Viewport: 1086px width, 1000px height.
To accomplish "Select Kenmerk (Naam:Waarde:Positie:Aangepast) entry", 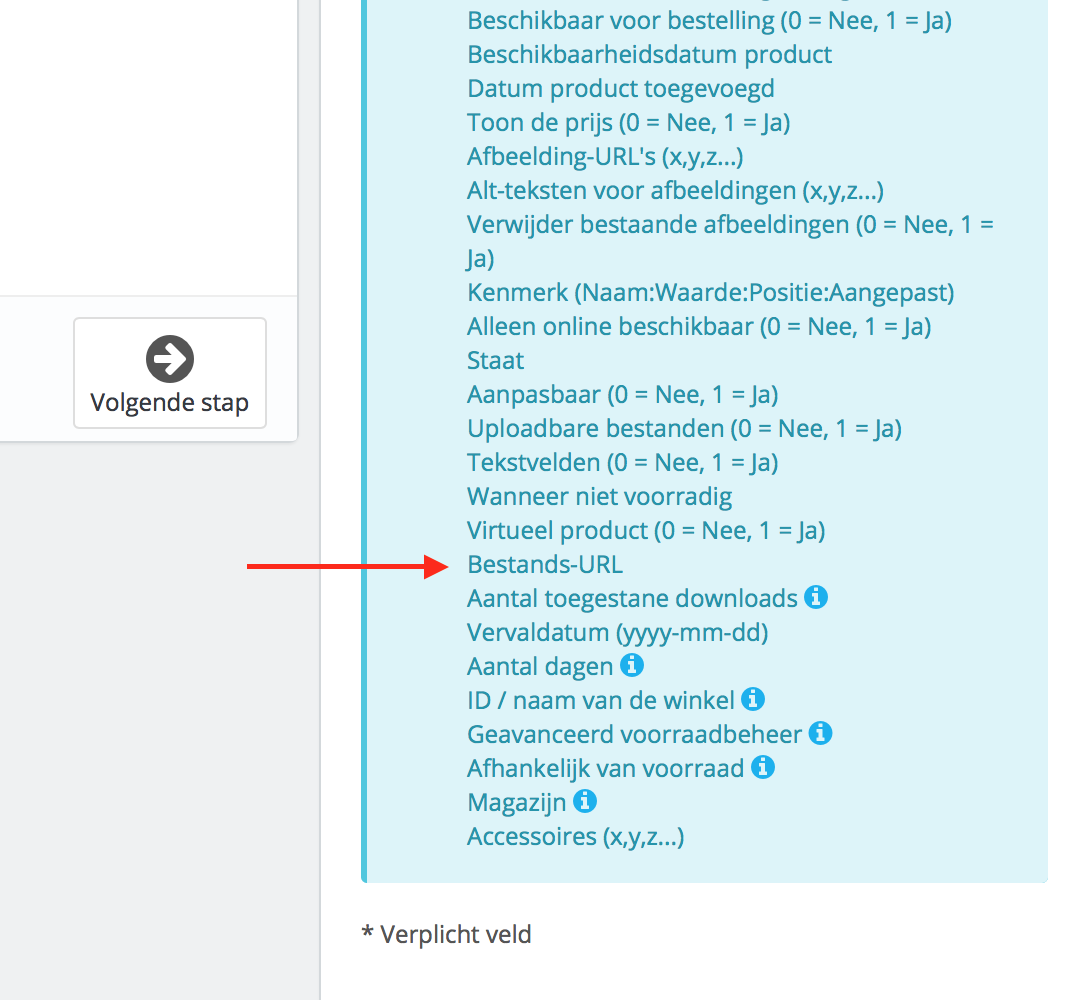I will (x=710, y=292).
